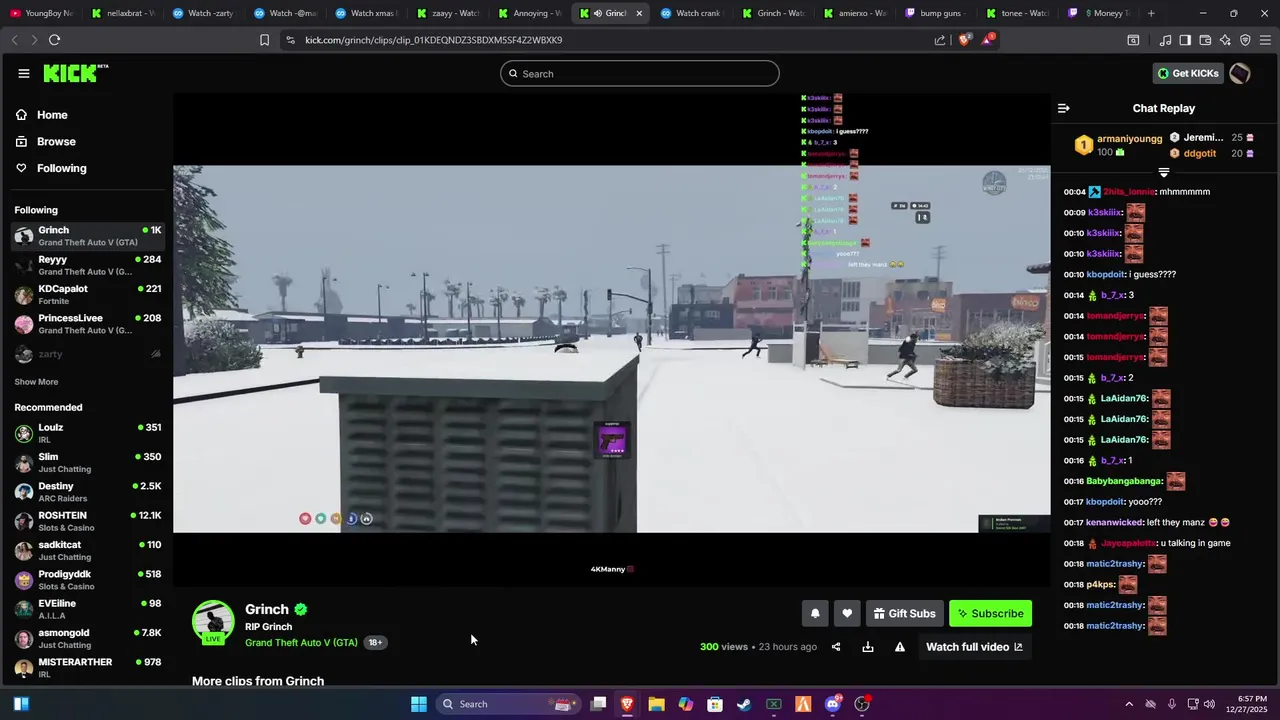Click the address bar URL
The image size is (1280, 720).
pos(434,40)
